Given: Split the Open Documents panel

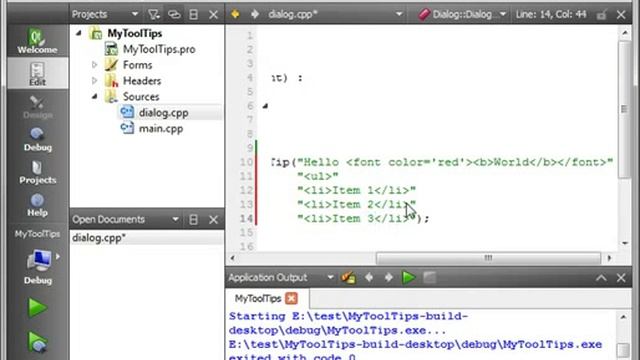Looking at the screenshot, I should (x=193, y=220).
